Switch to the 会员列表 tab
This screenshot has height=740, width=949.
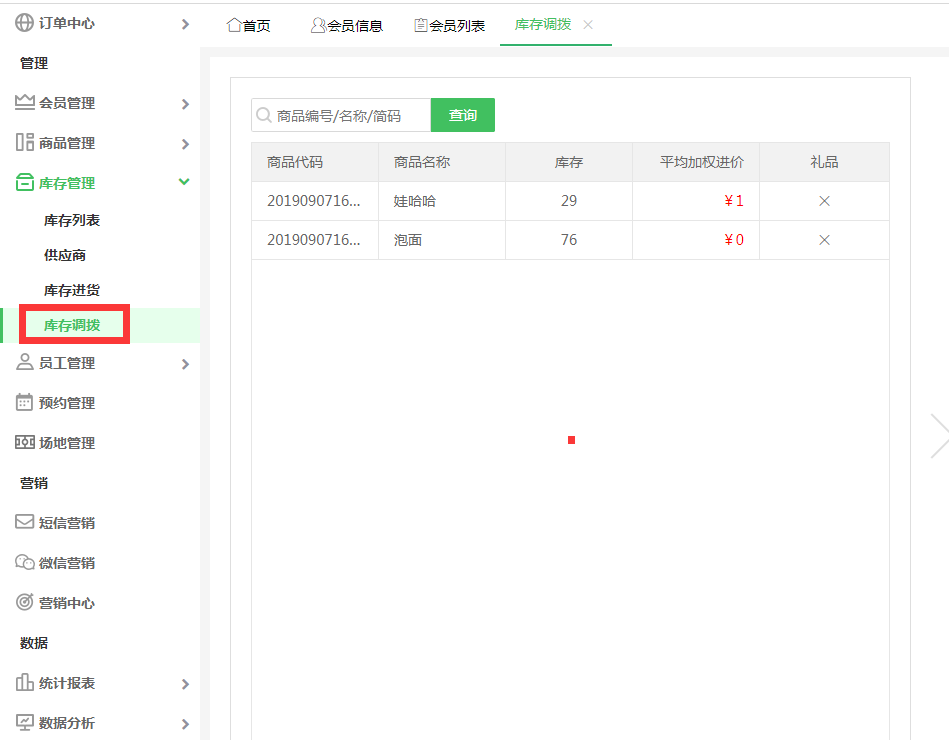449,26
